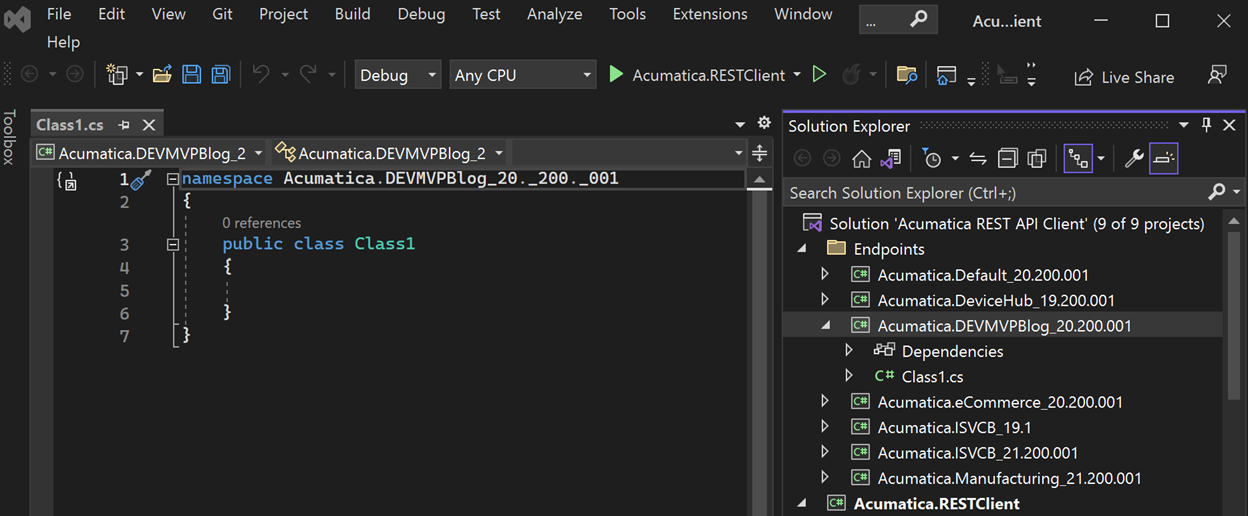Open the Help menu
1248x516 pixels.
[63, 42]
